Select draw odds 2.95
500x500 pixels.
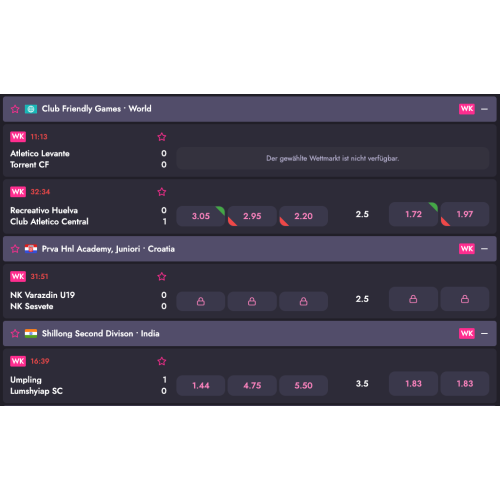(x=252, y=216)
